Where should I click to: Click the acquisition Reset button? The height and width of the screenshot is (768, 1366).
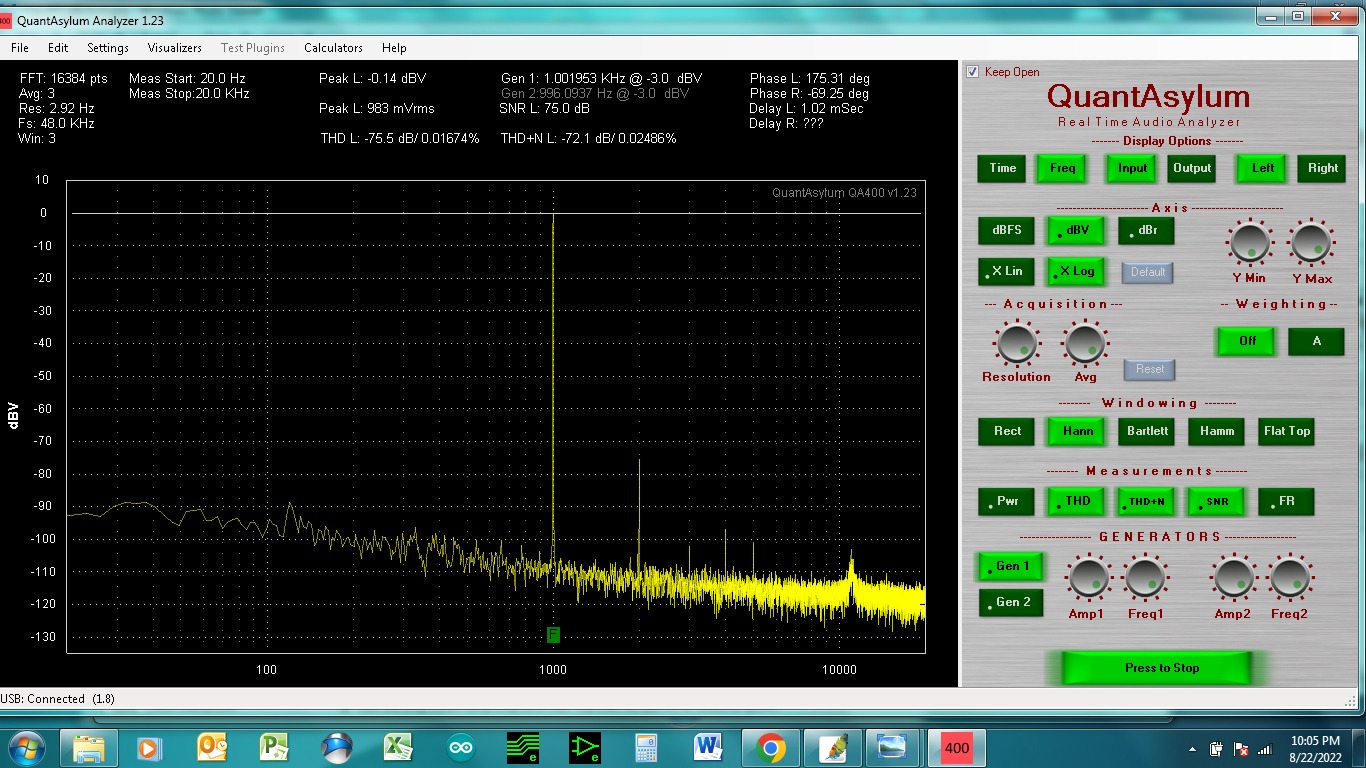tap(1150, 369)
